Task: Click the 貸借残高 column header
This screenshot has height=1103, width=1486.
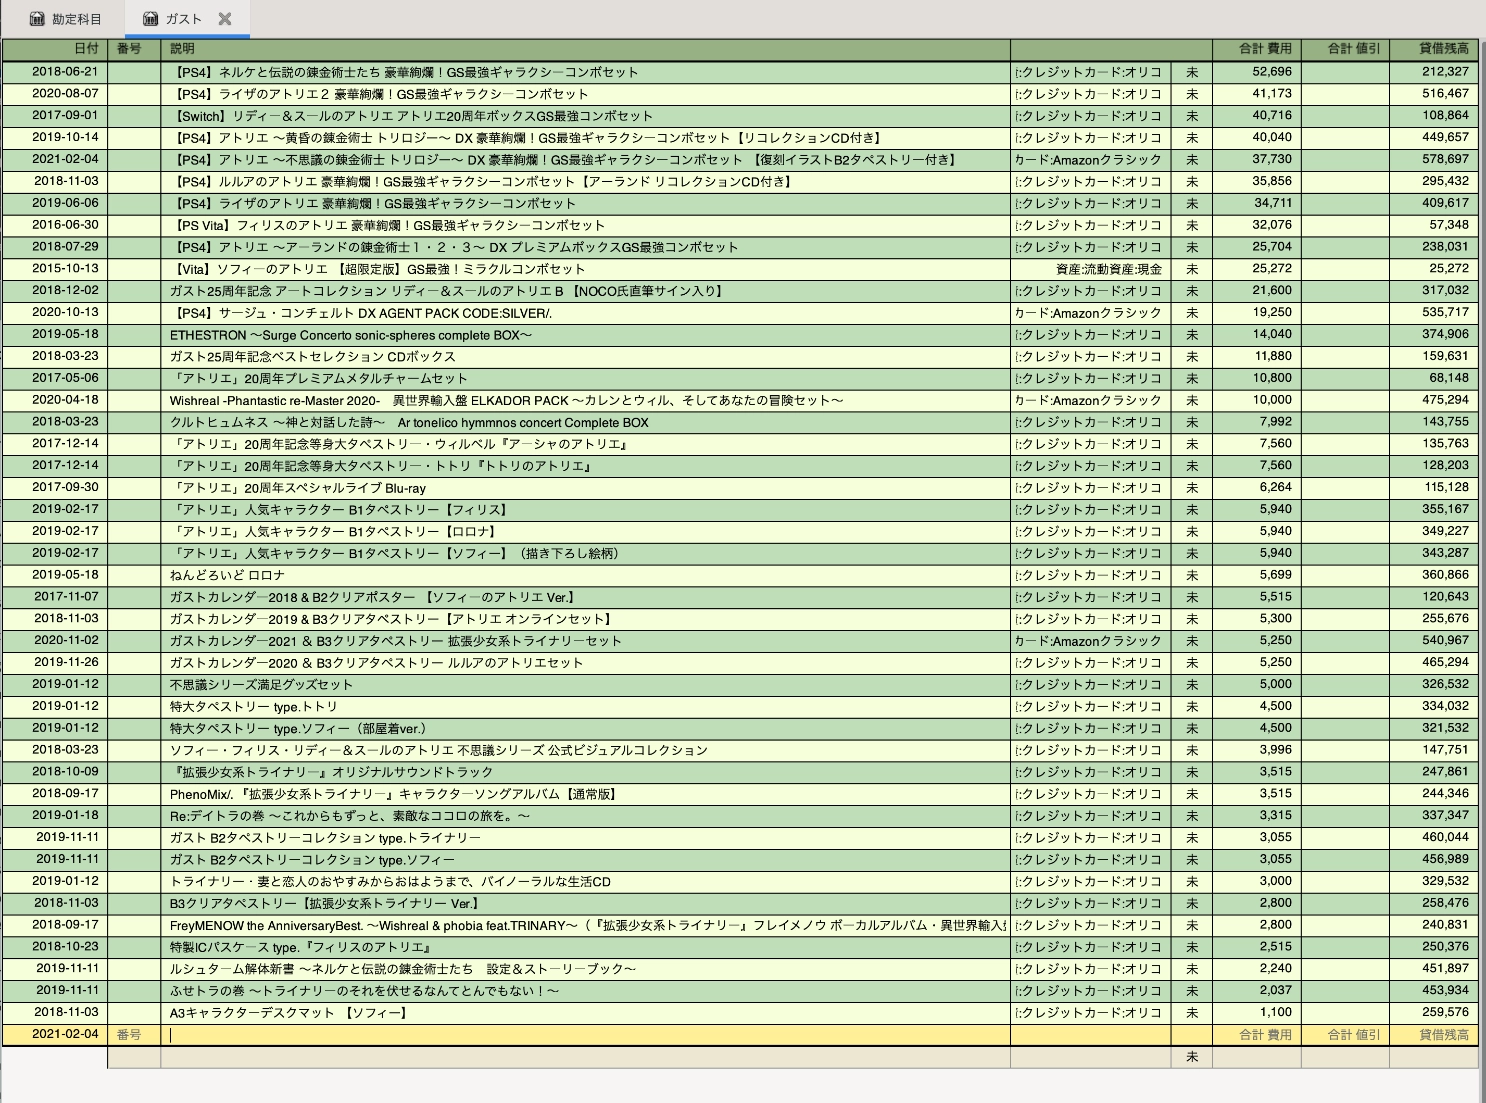Action: (x=1444, y=48)
